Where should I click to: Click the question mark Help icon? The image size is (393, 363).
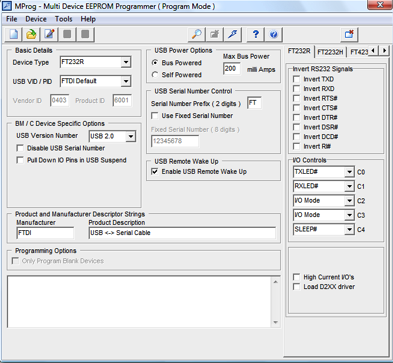pos(256,34)
